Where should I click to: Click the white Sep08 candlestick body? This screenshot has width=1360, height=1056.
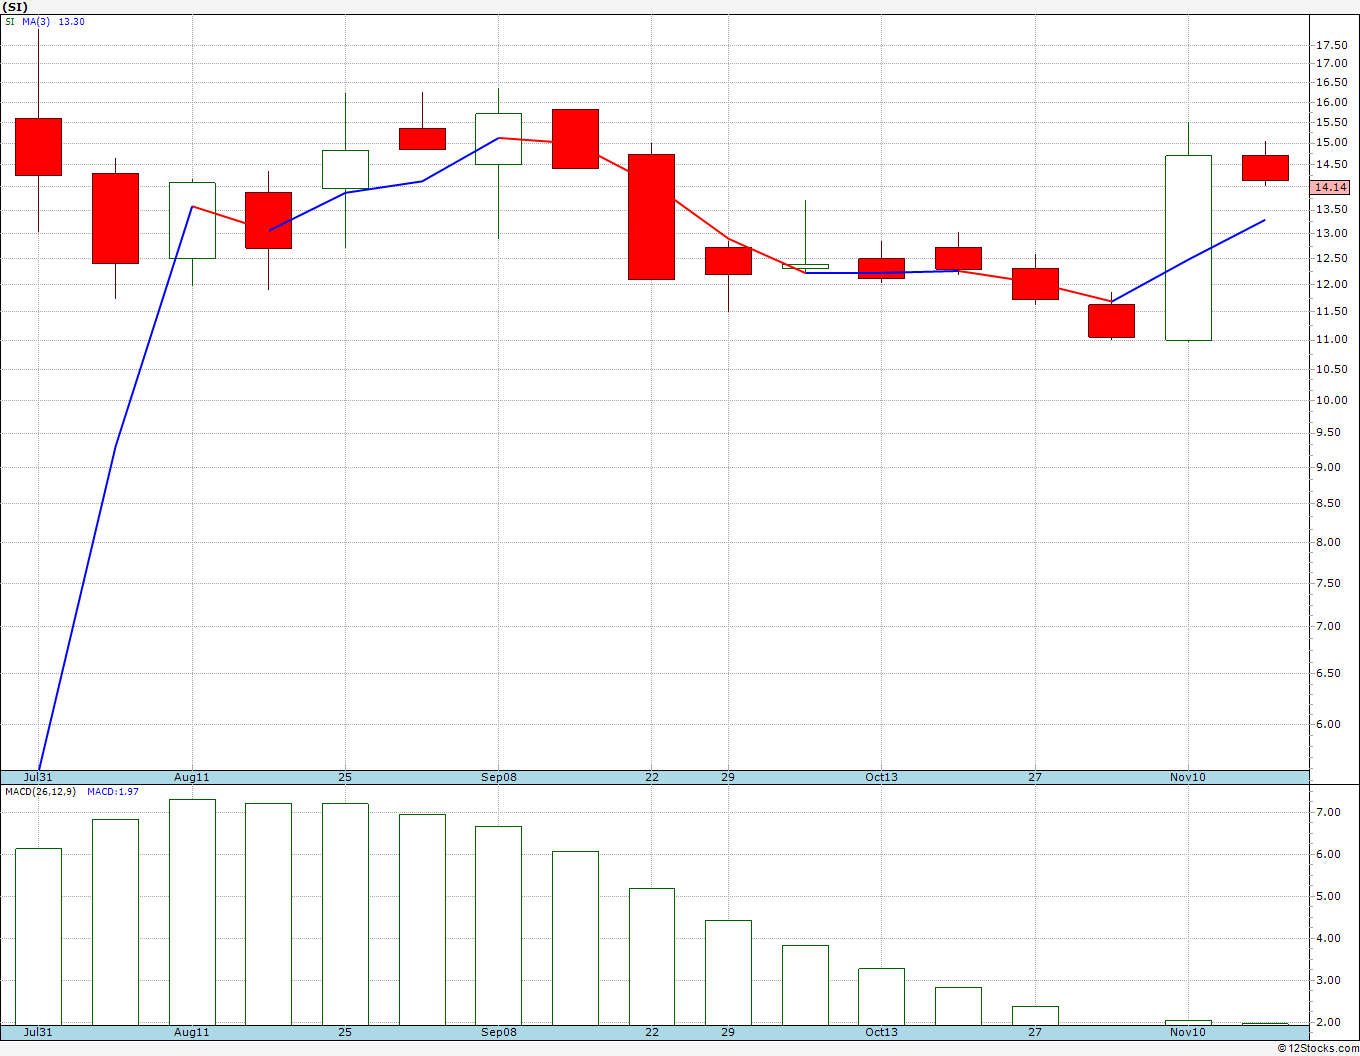[499, 139]
